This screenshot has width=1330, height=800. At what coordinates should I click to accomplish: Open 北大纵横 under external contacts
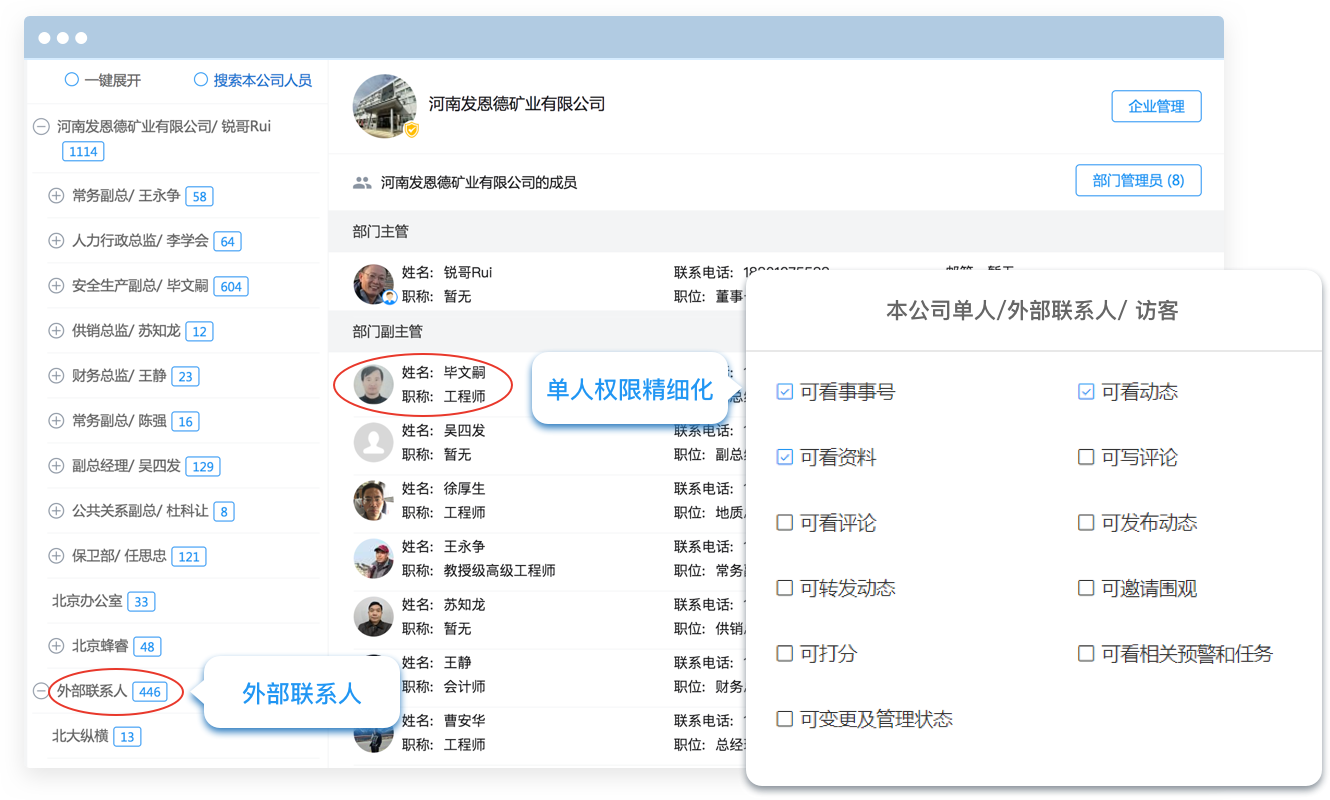[x=80, y=736]
